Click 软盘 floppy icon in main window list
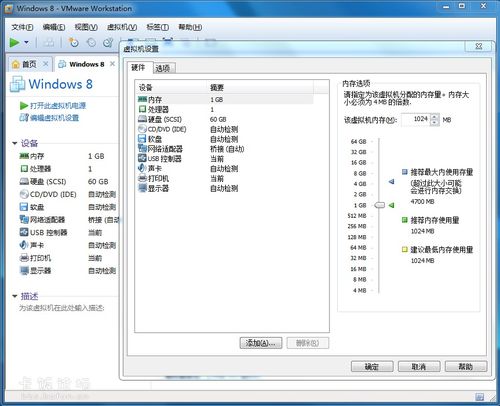The width and height of the screenshot is (500, 406). point(24,207)
